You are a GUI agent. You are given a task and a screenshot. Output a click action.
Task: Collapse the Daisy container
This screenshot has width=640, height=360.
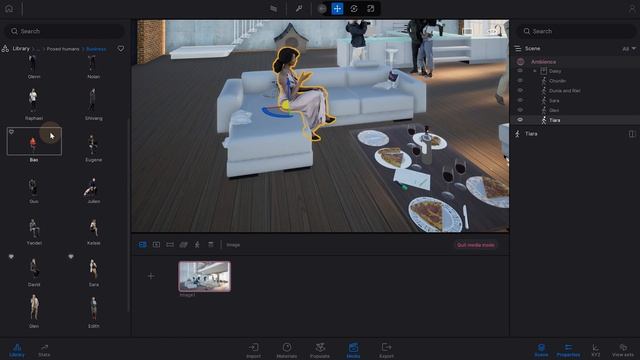(x=535, y=71)
